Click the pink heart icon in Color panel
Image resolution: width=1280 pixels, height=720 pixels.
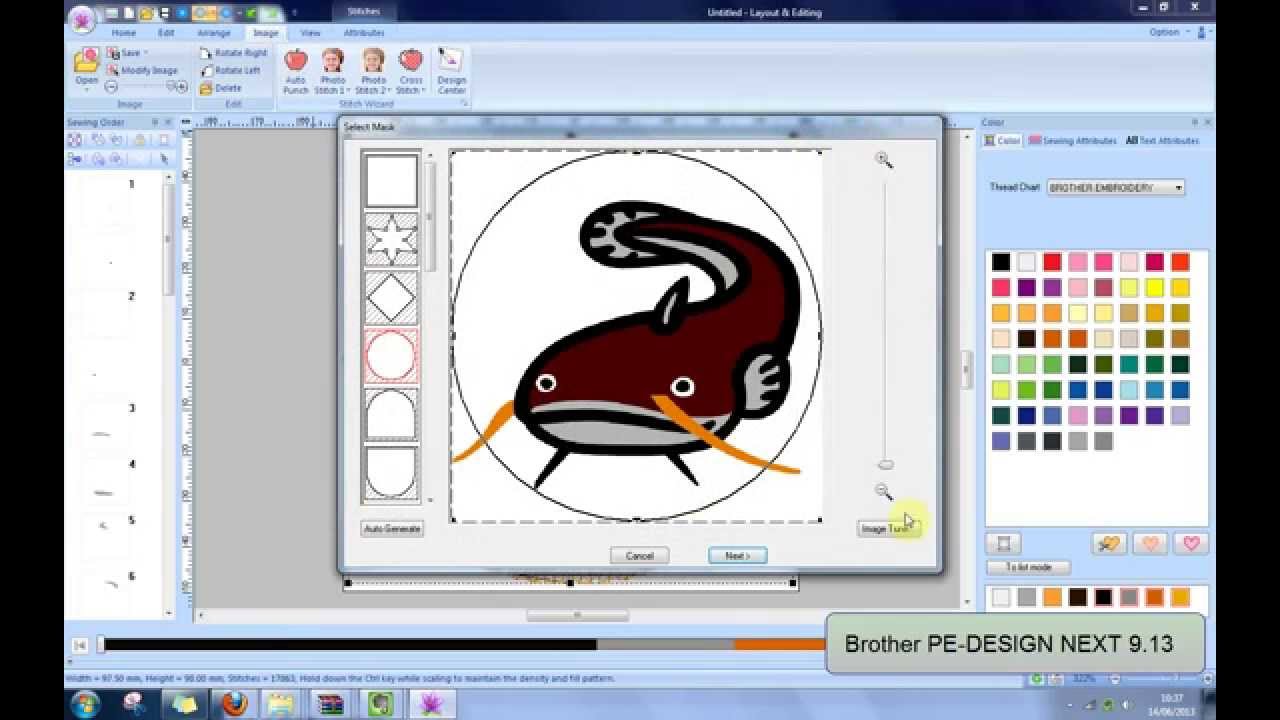tap(1191, 544)
